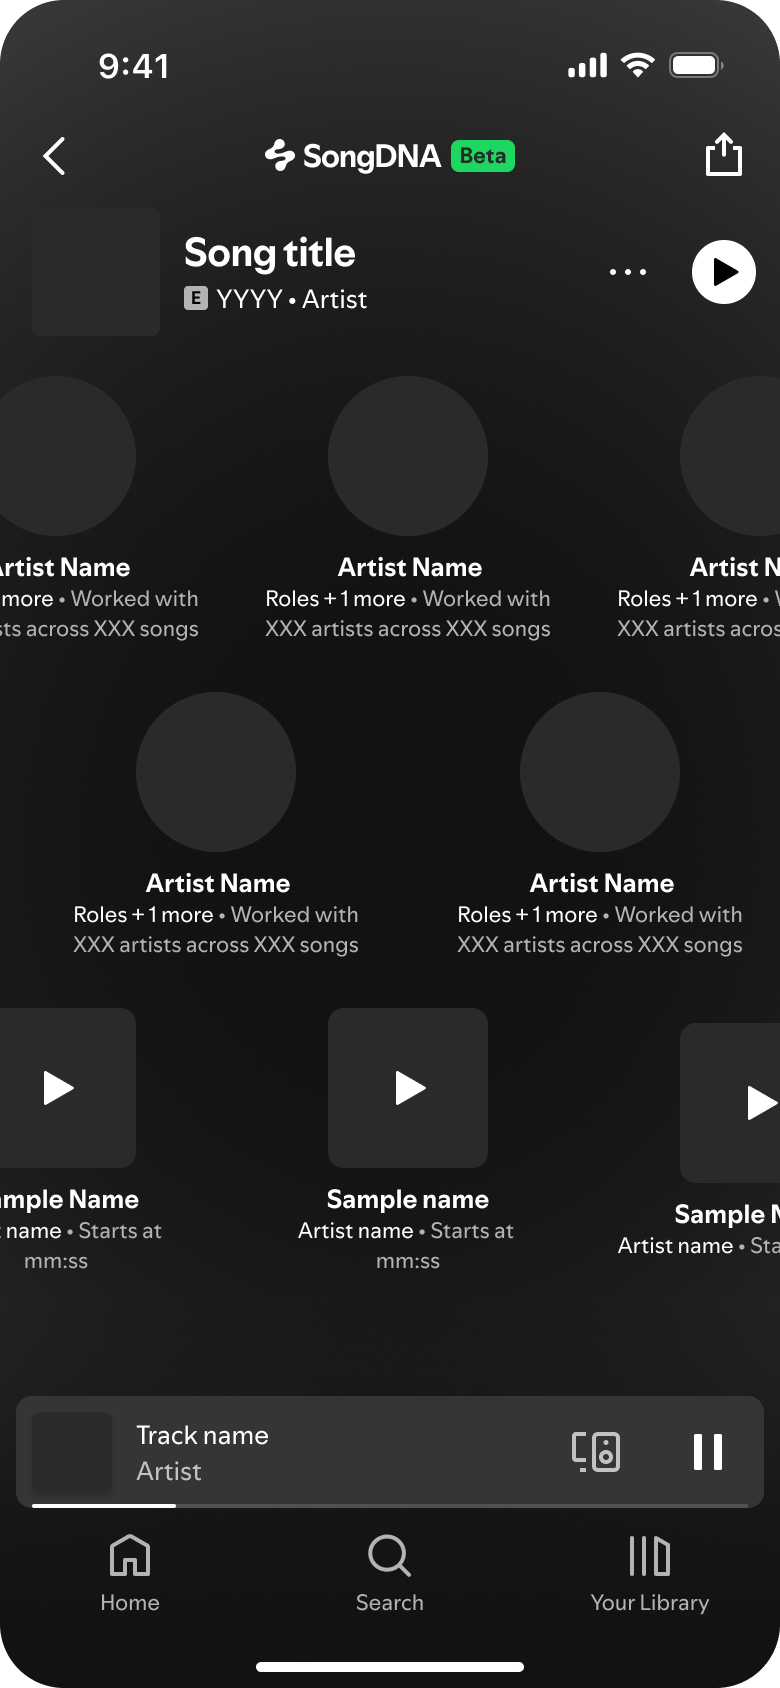Open the connect devices speaker icon

click(x=596, y=1451)
